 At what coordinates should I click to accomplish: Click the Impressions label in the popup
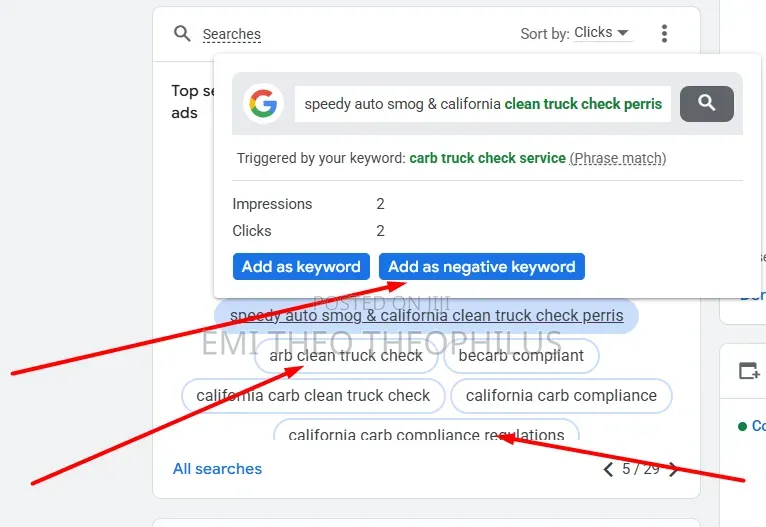click(x=272, y=204)
